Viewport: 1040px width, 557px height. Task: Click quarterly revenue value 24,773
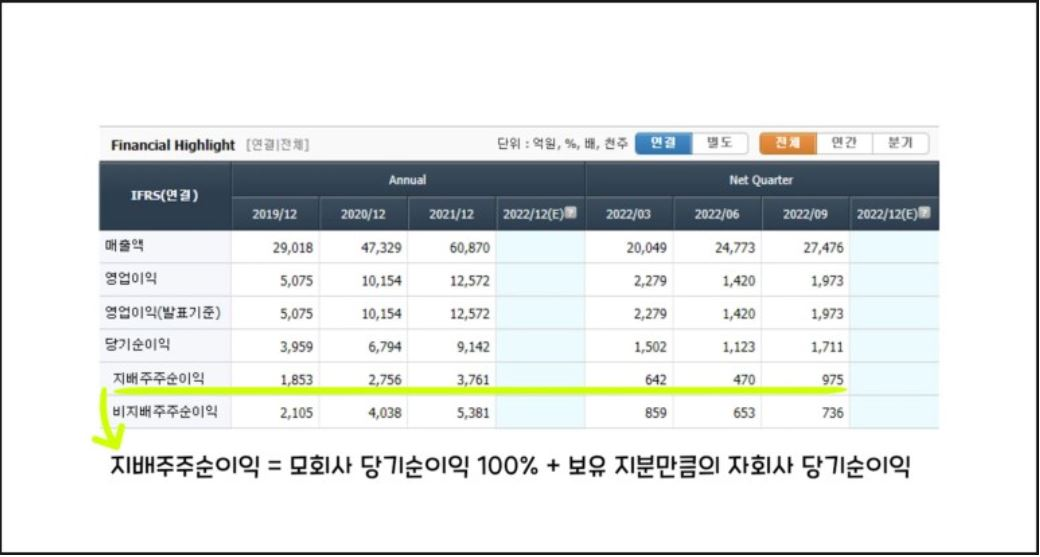pyautogui.click(x=735, y=248)
